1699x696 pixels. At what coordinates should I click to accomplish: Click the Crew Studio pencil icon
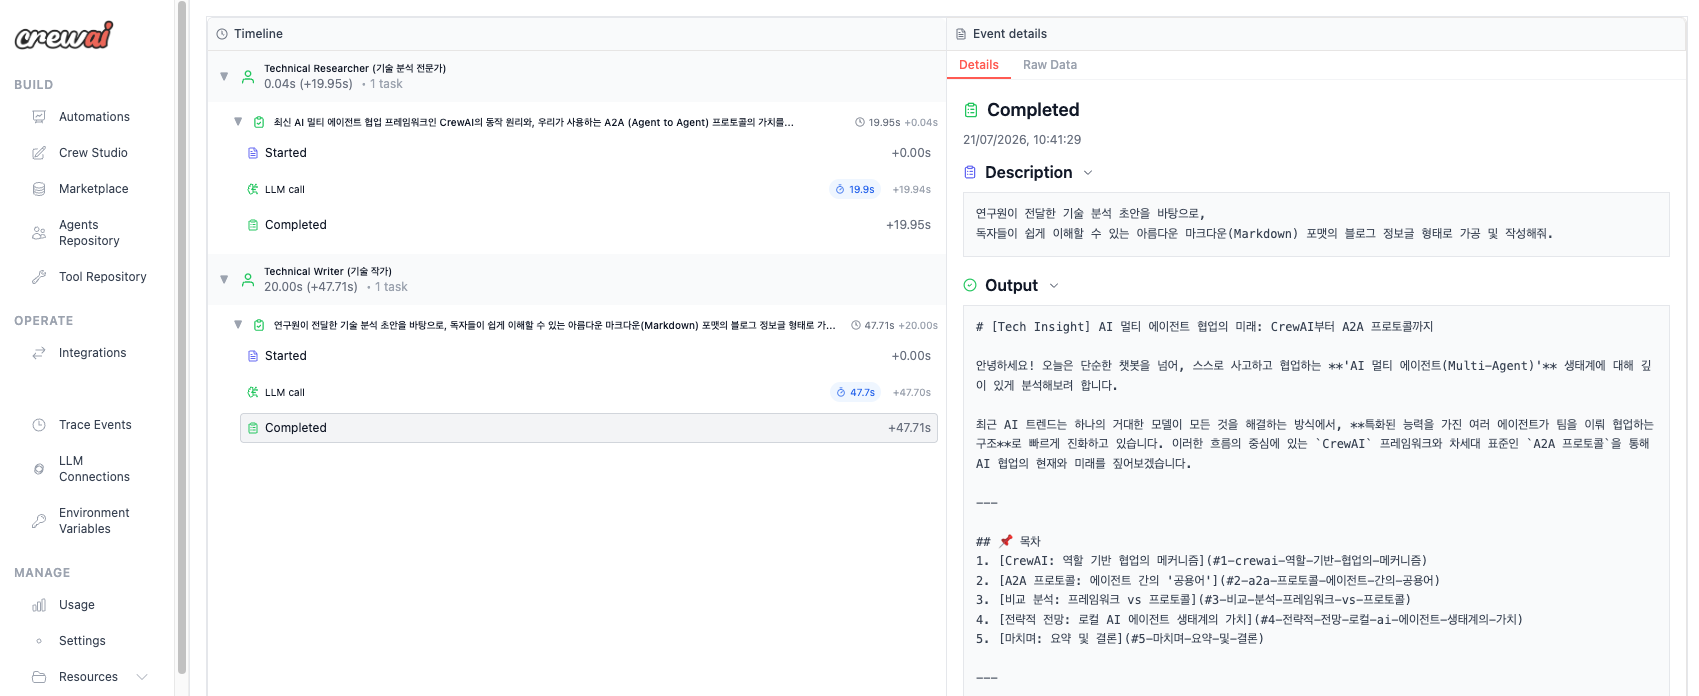(39, 153)
